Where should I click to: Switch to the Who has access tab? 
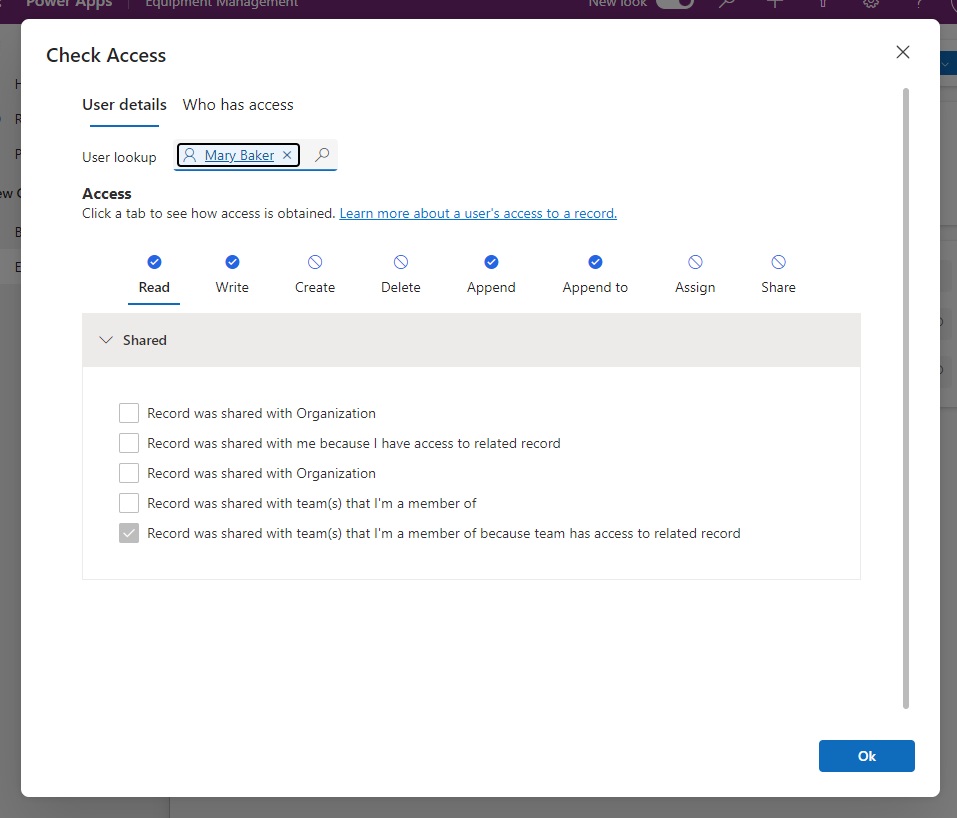click(238, 105)
